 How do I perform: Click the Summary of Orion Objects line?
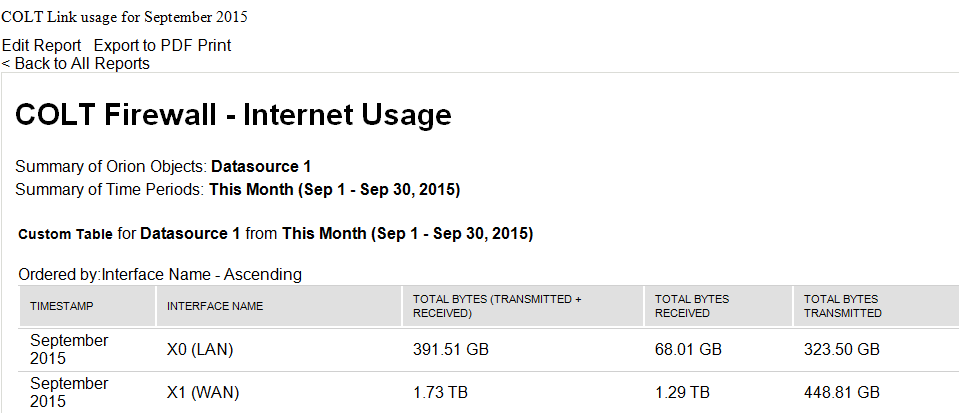tap(170, 167)
